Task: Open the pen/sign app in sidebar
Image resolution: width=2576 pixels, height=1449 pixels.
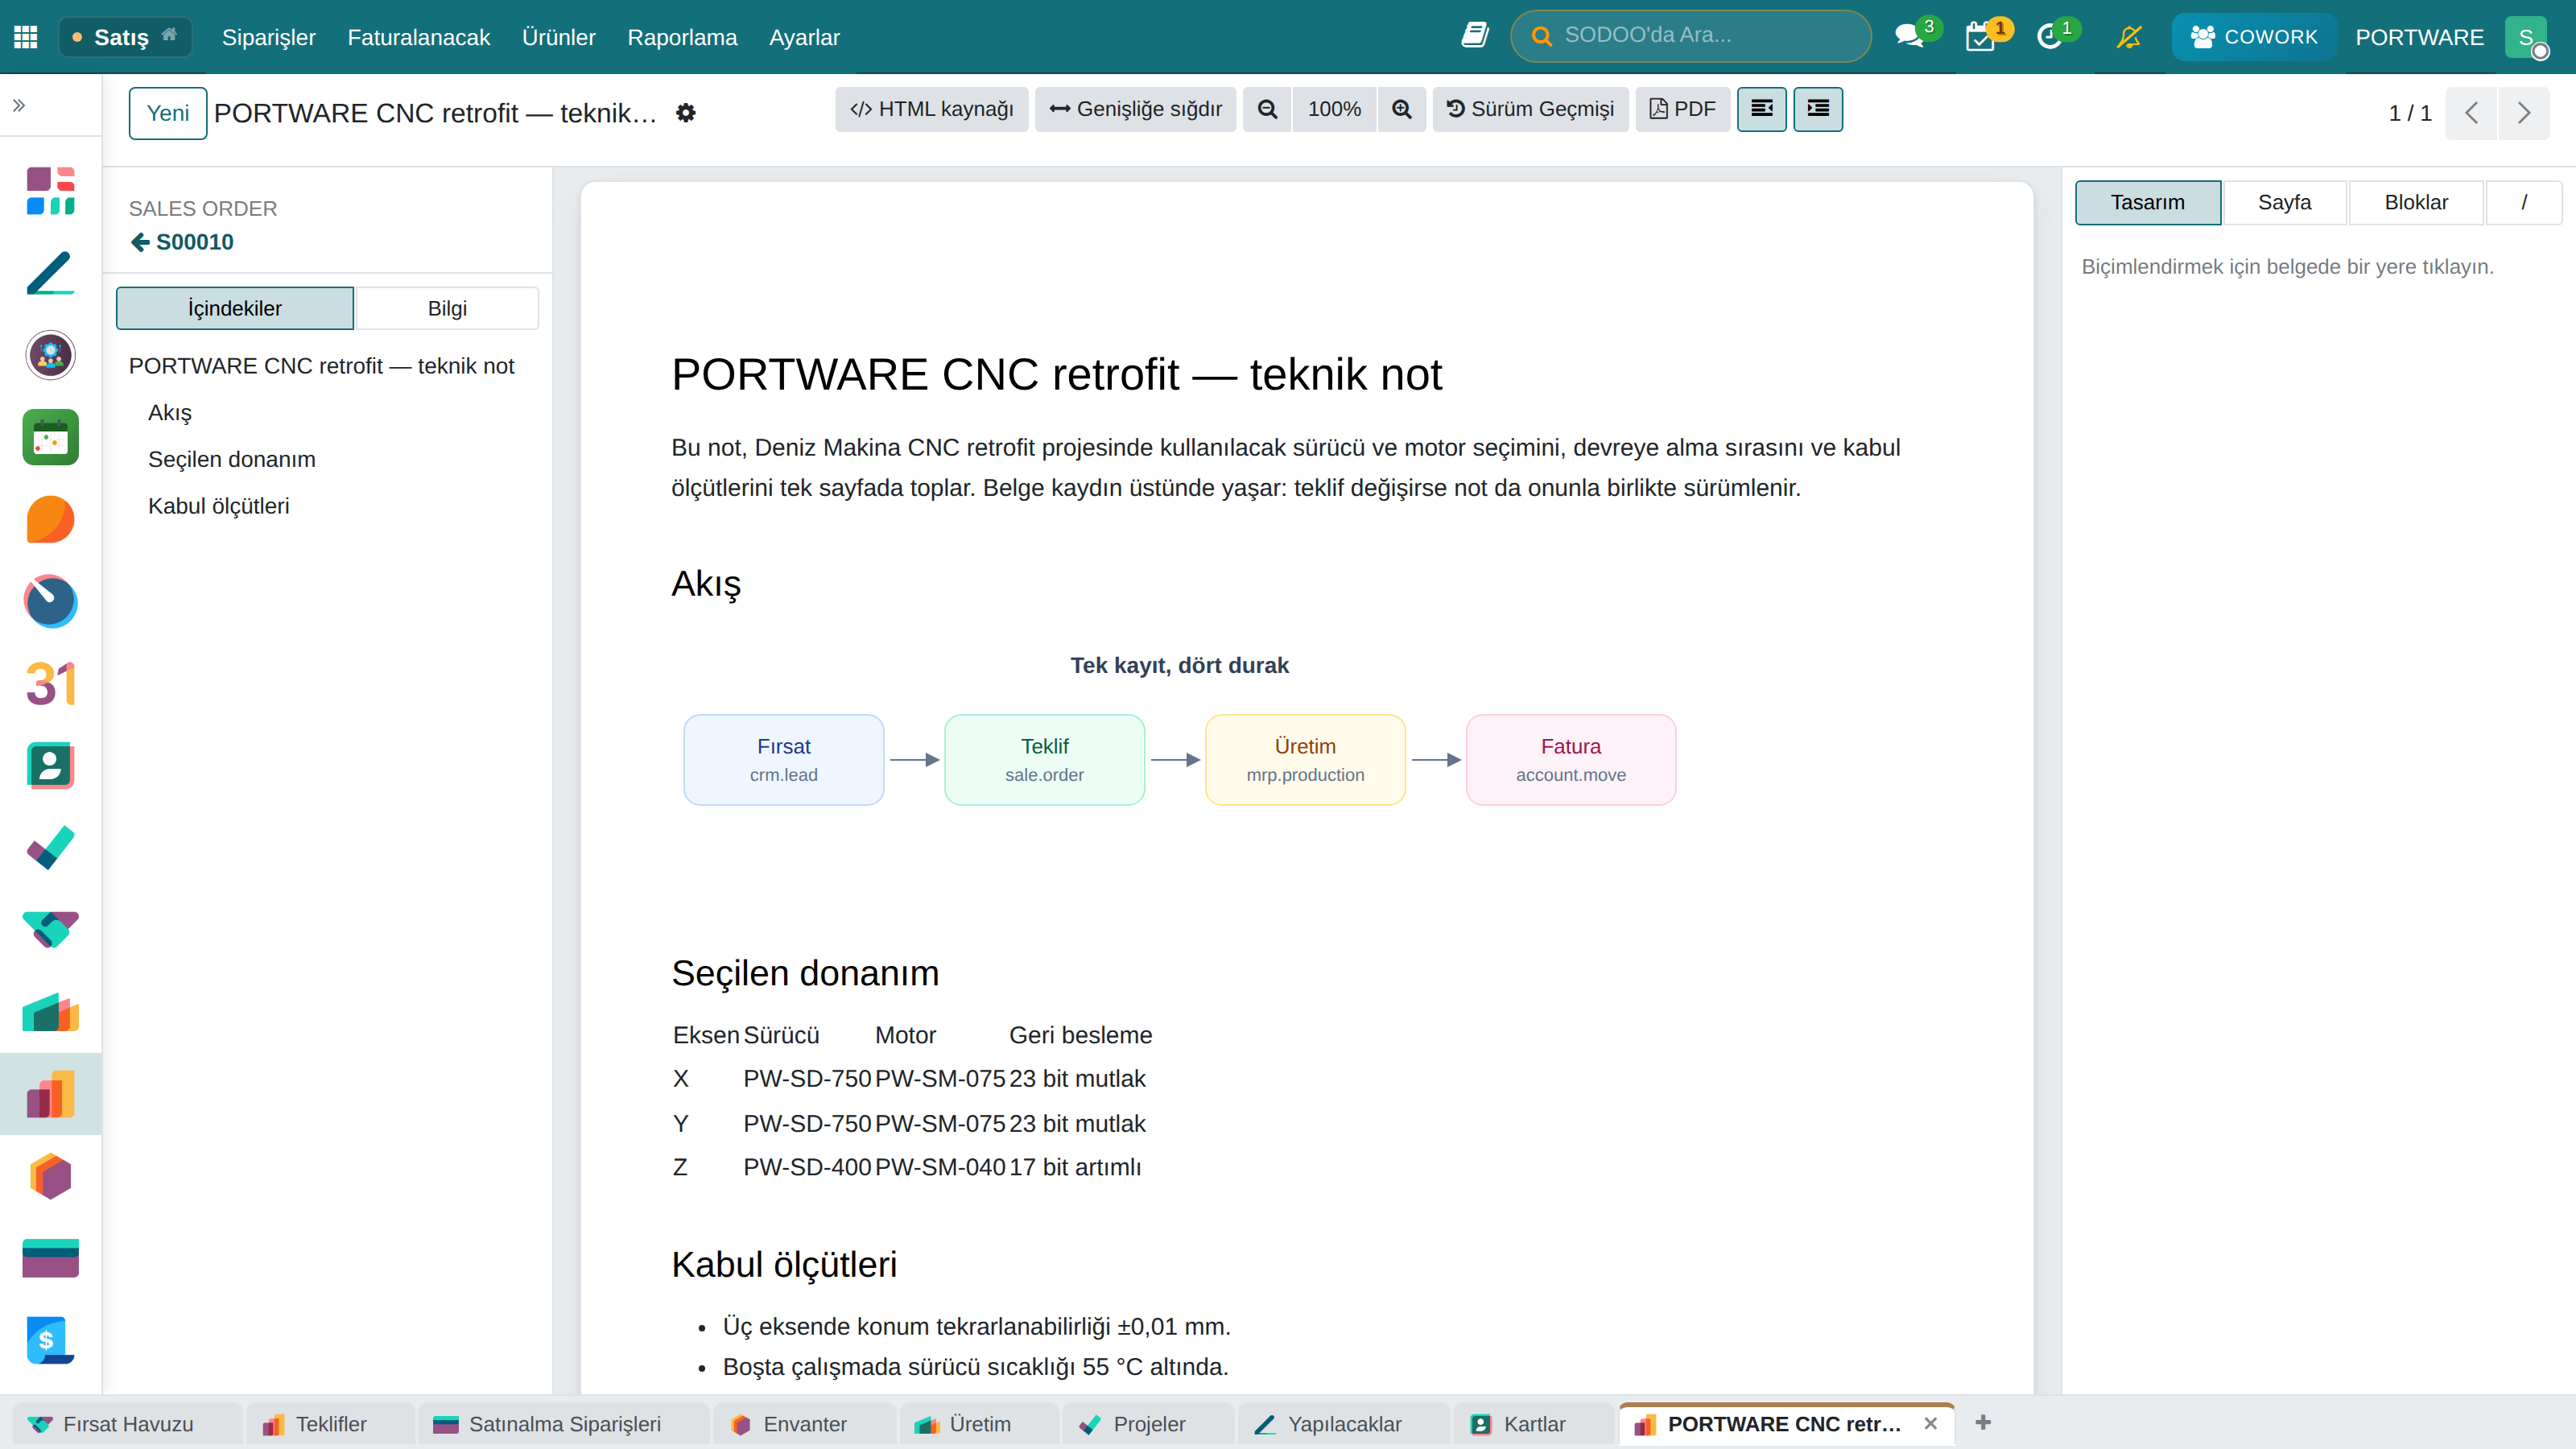Action: click(x=50, y=273)
